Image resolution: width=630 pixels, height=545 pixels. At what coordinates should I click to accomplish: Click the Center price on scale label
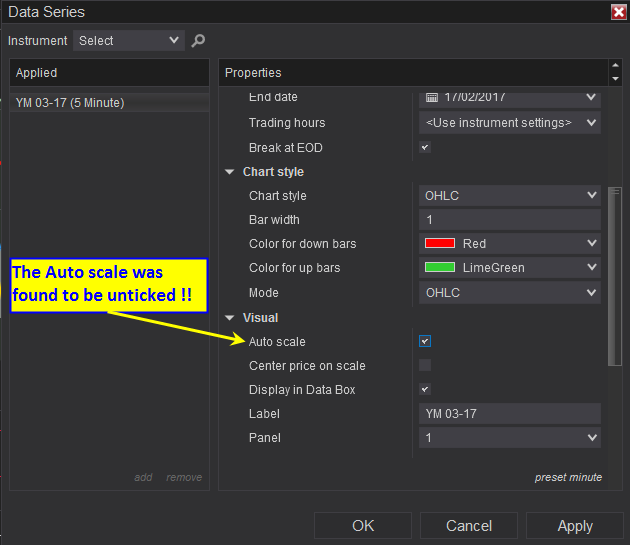(307, 366)
